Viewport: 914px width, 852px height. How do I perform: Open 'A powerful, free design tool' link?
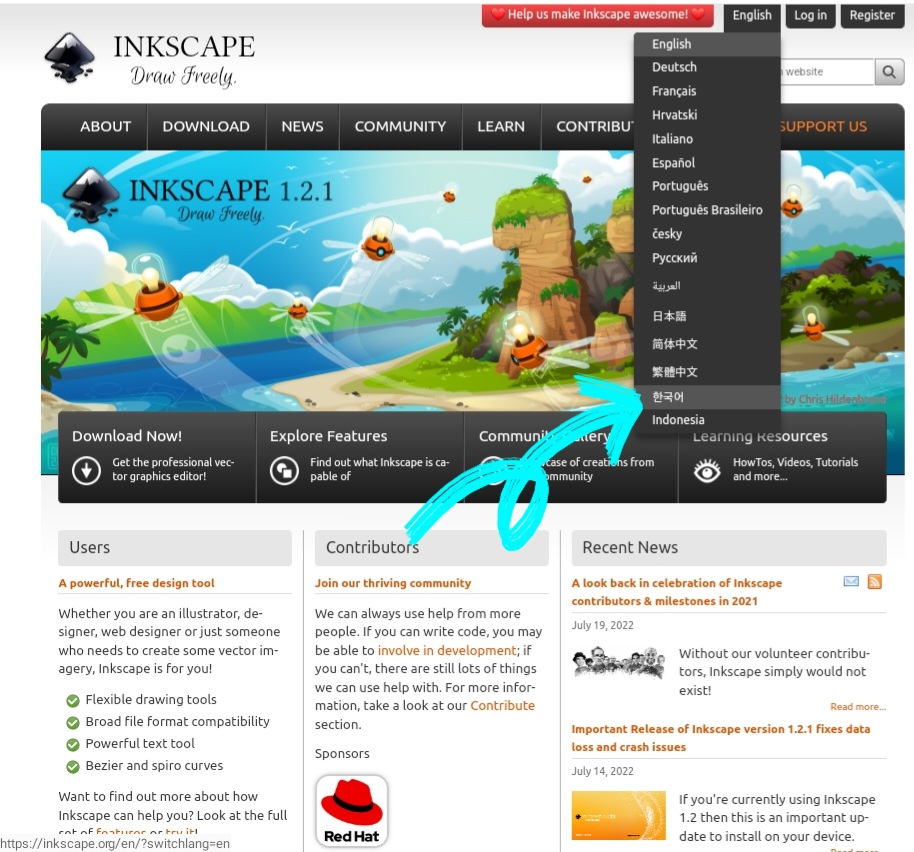click(x=136, y=583)
